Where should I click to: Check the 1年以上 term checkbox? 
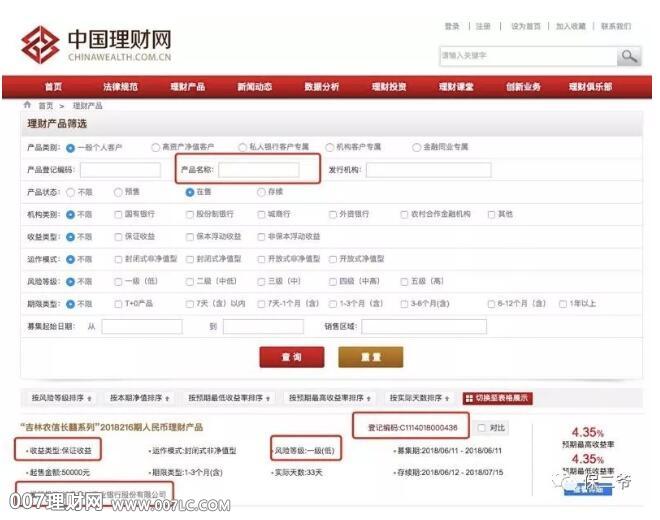pyautogui.click(x=563, y=304)
